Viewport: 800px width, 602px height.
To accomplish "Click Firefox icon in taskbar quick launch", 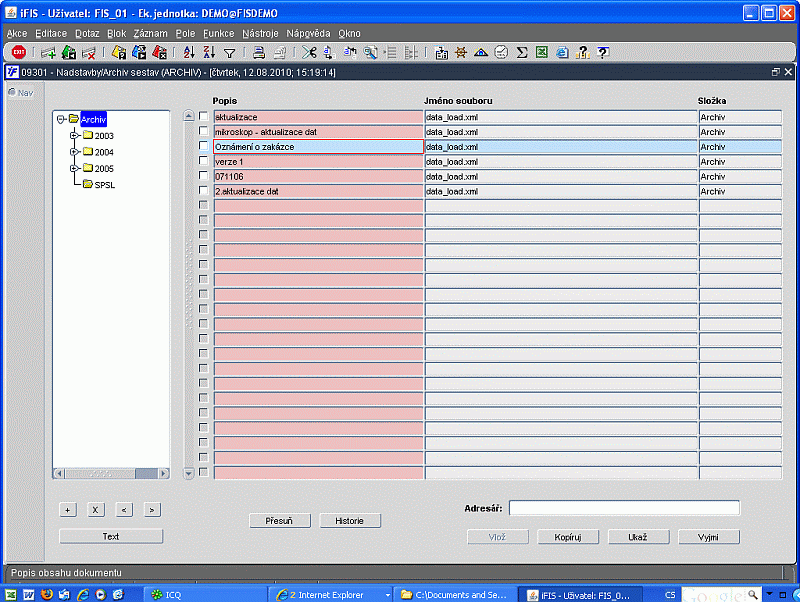I will [46, 594].
